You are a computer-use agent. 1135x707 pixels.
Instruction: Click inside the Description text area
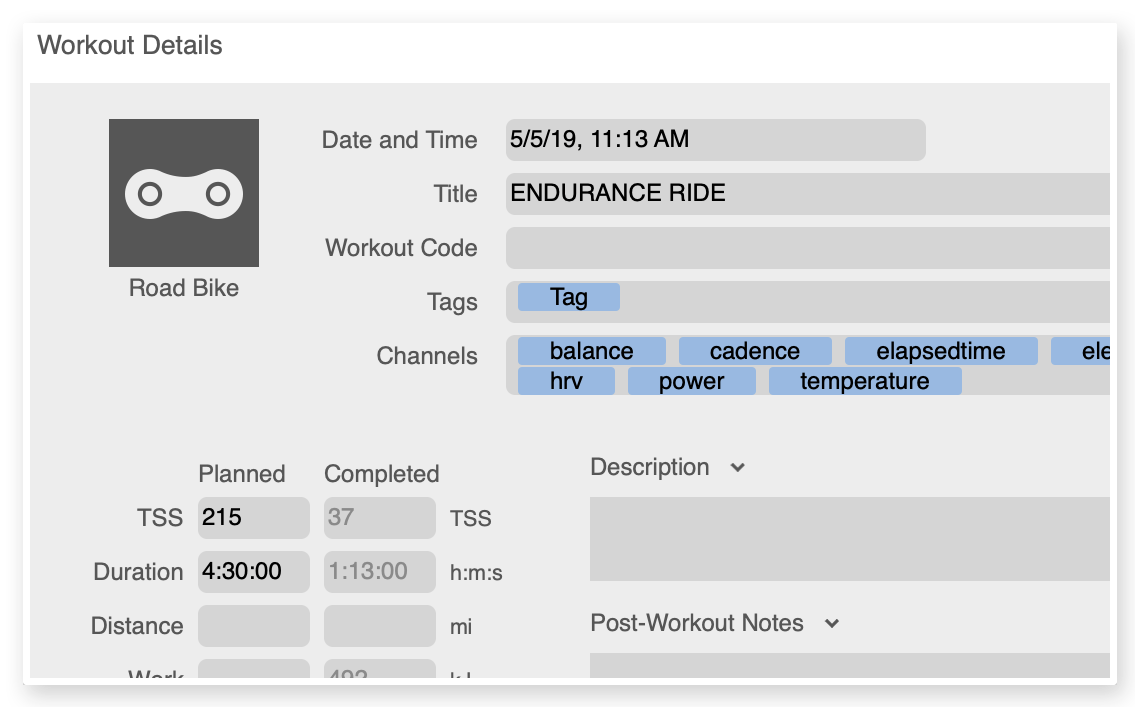[850, 538]
